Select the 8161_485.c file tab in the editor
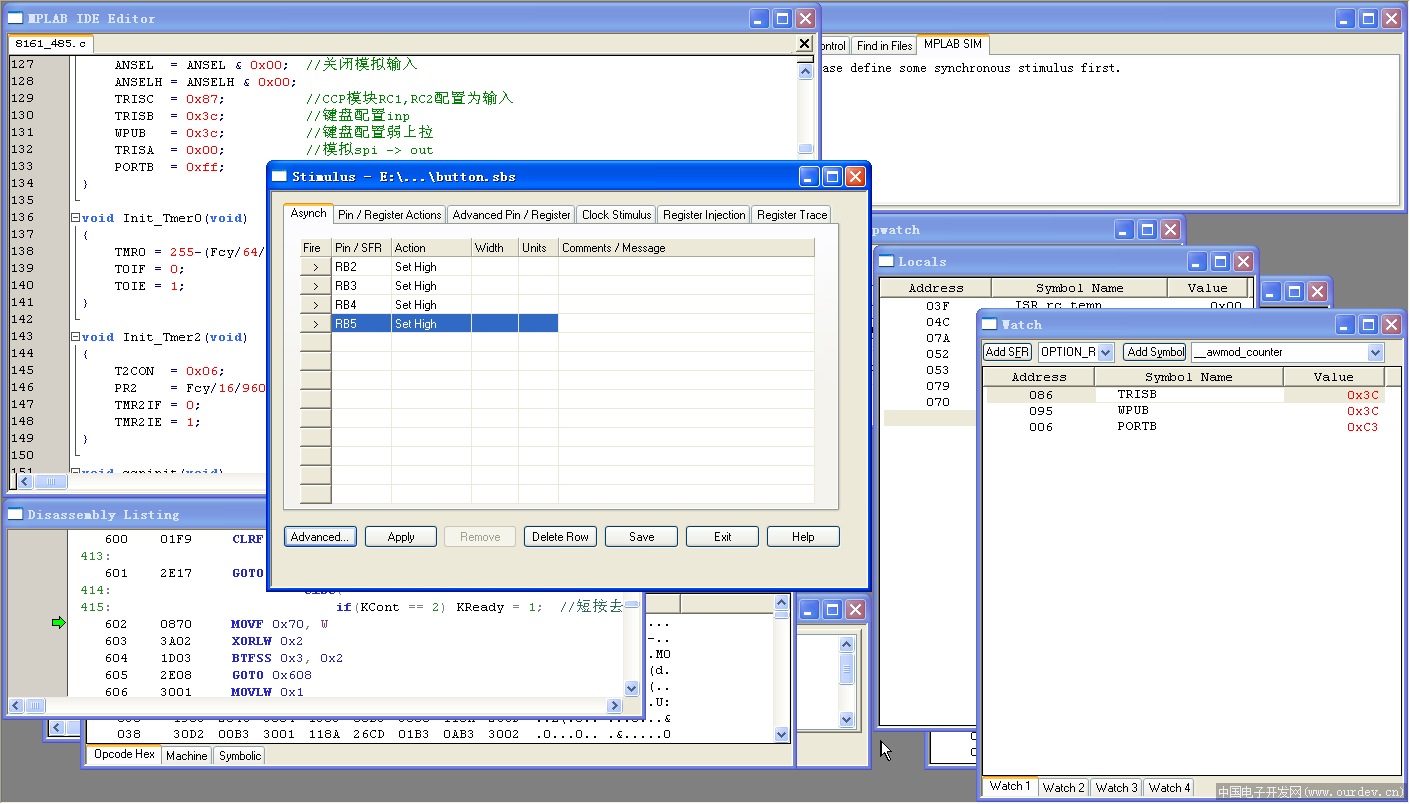Screen dimensions: 1410x804 pos(51,44)
